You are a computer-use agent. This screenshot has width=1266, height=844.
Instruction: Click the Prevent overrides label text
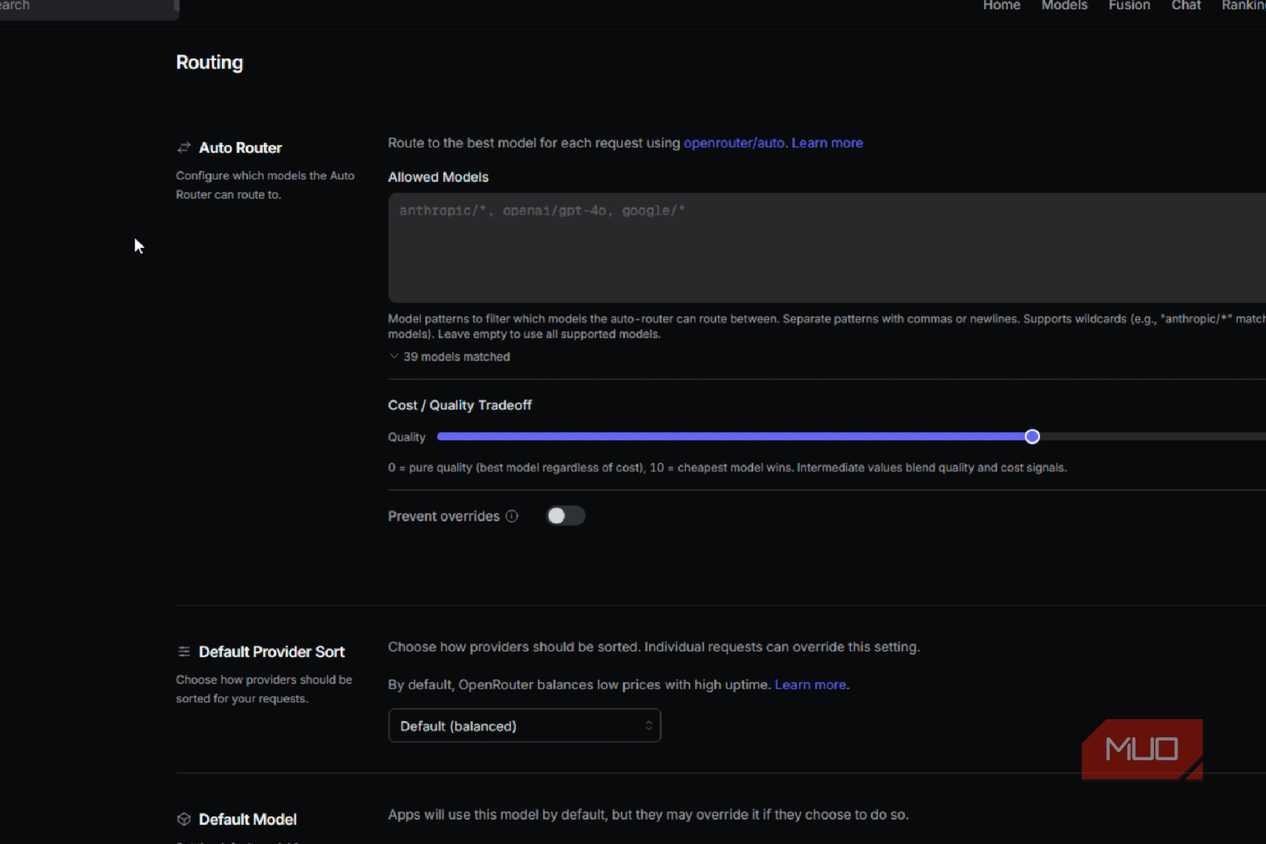[444, 516]
